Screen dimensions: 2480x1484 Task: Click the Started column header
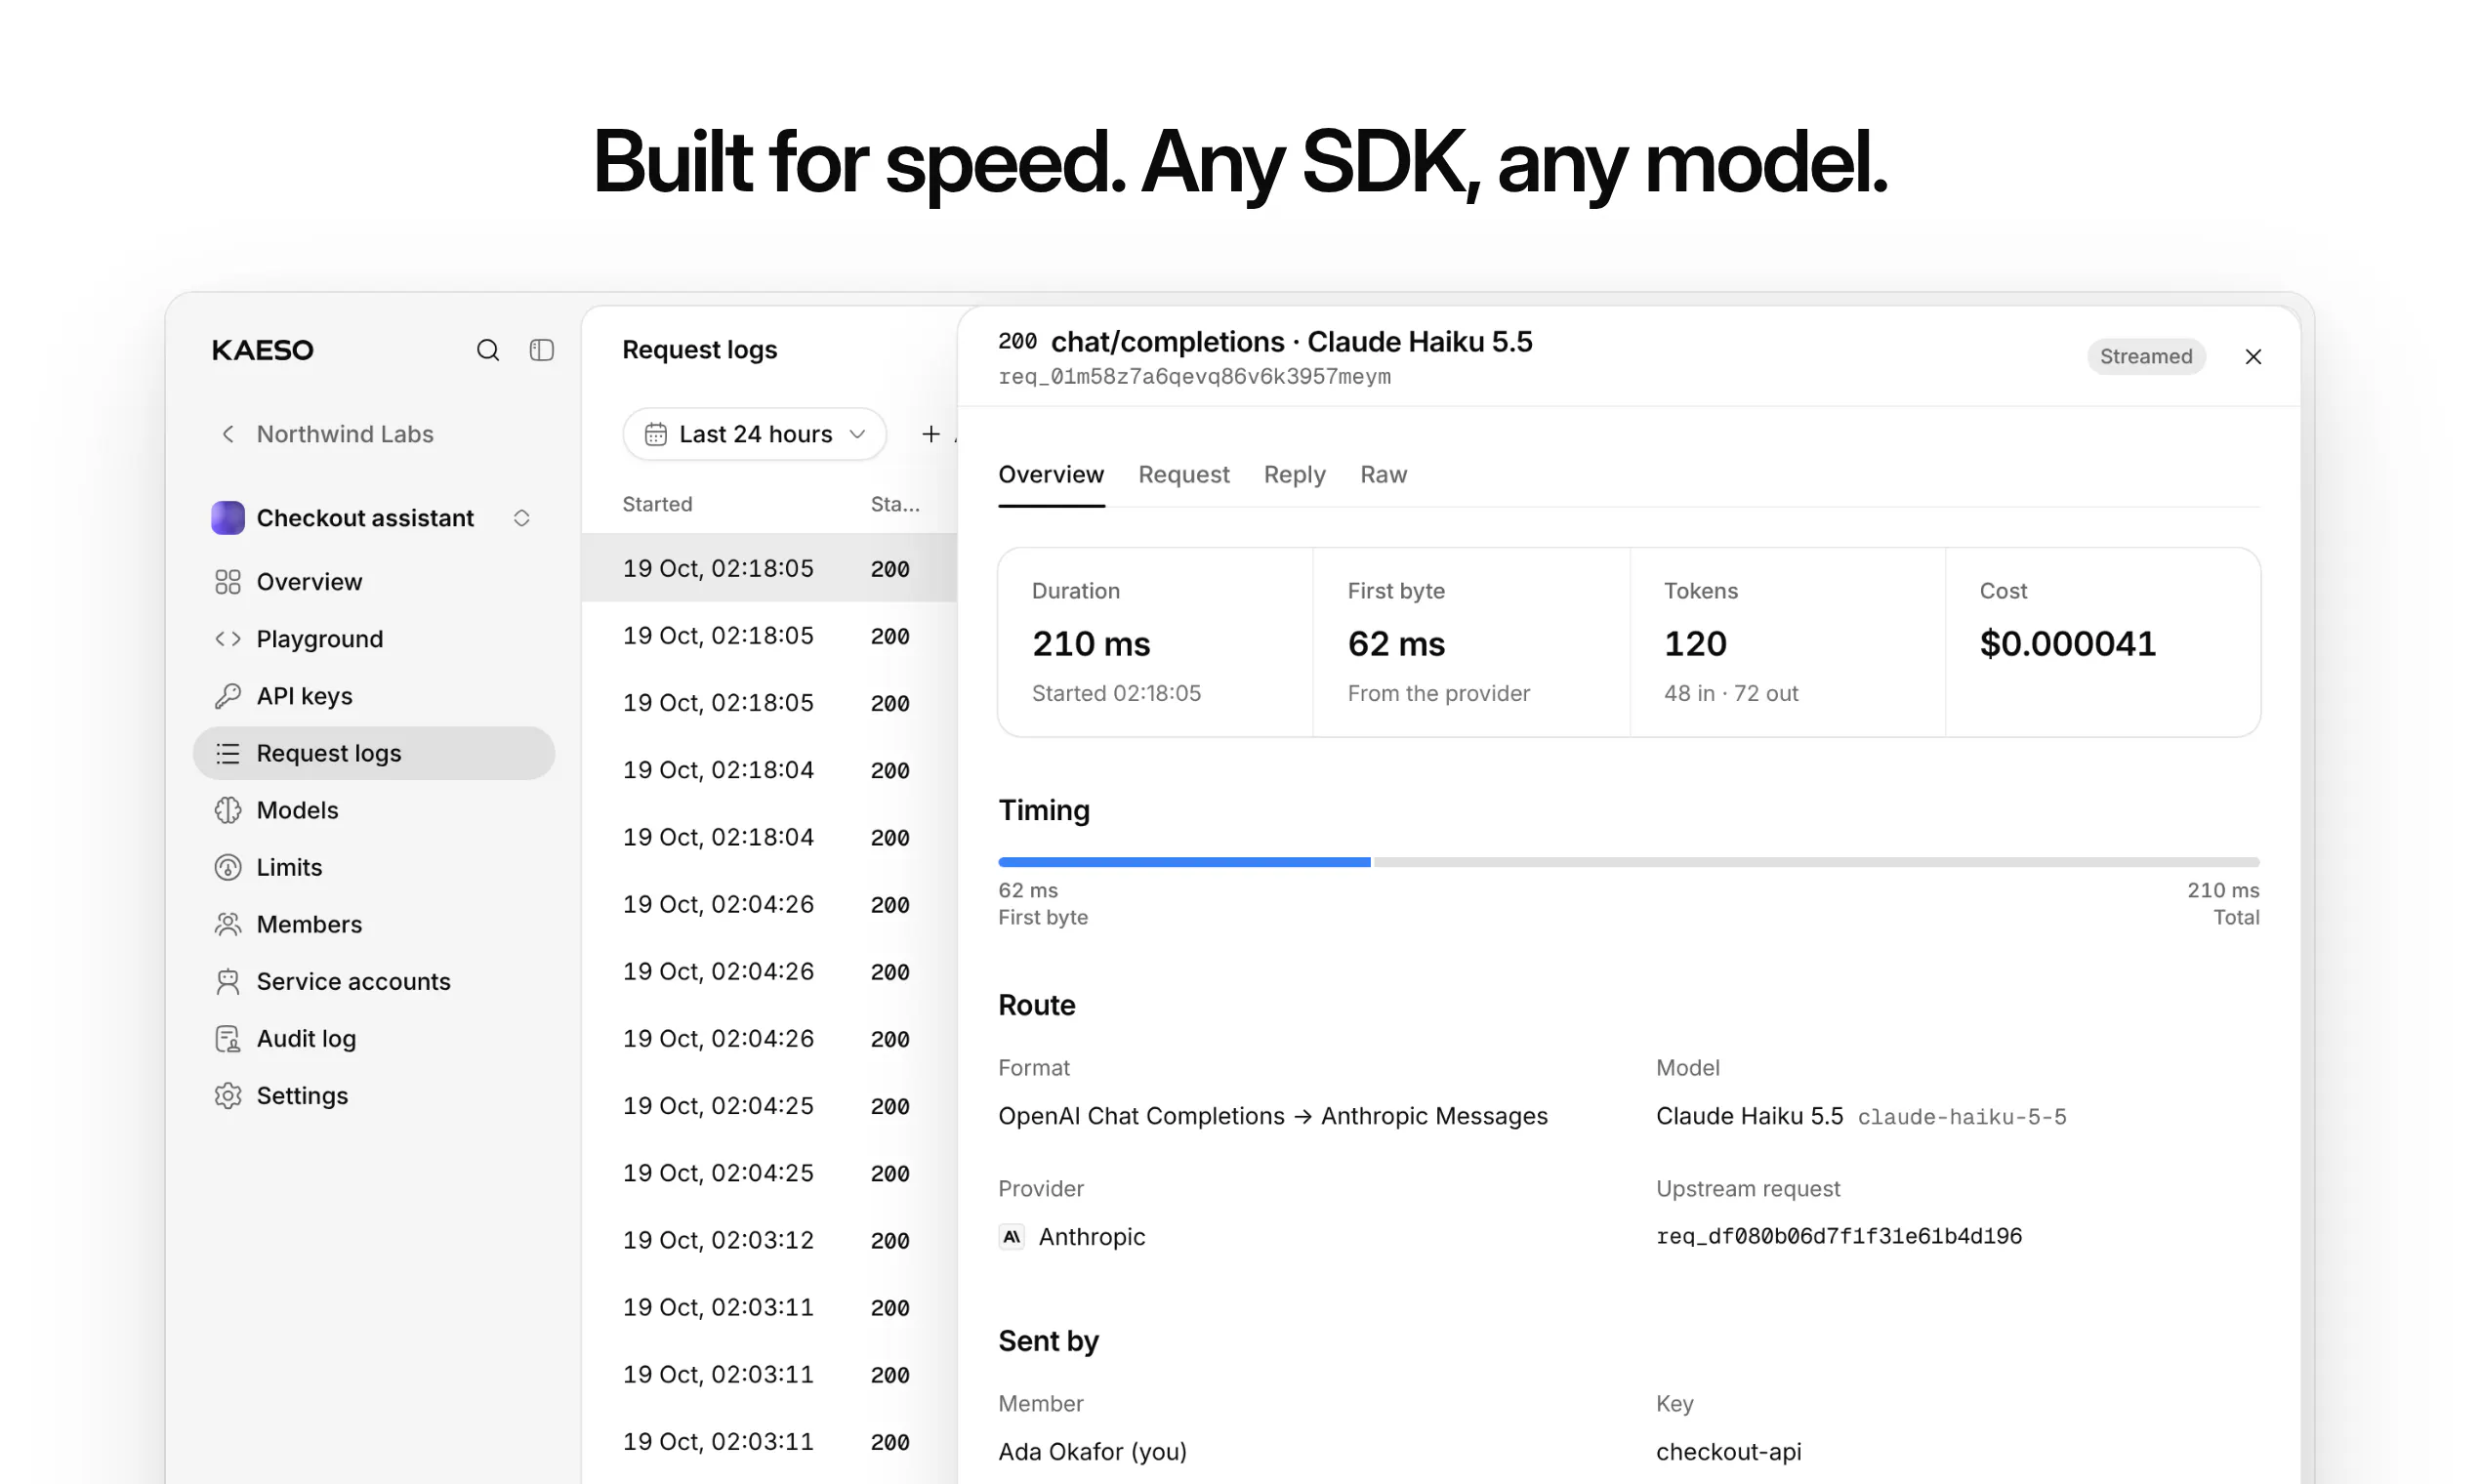coord(657,504)
